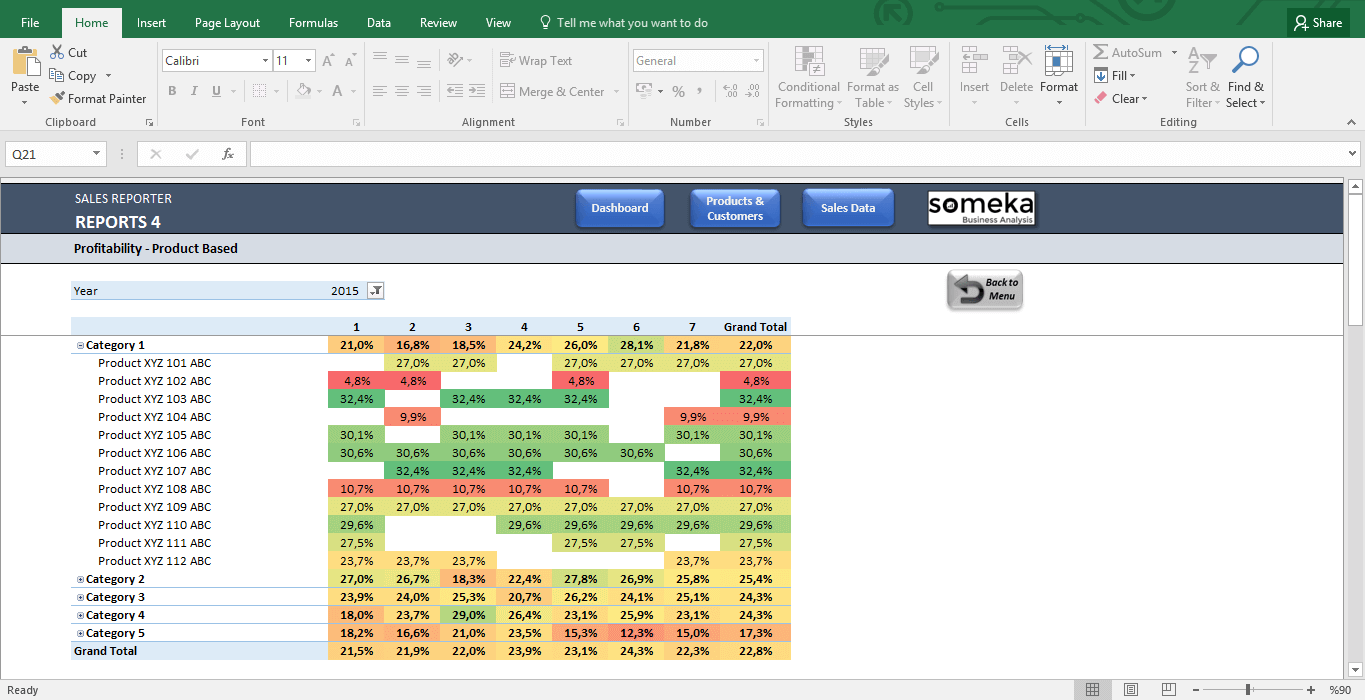Image resolution: width=1365 pixels, height=700 pixels.
Task: Click the Back to Menu button
Action: click(x=985, y=290)
